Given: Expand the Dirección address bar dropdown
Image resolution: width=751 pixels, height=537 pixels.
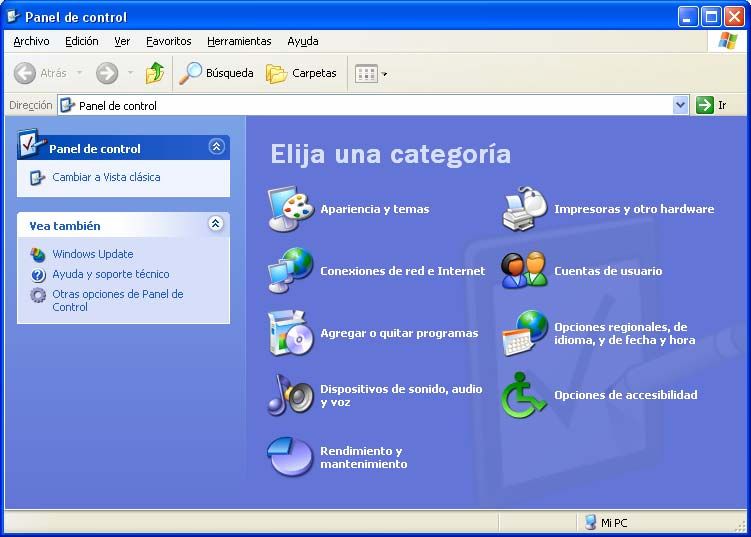Looking at the screenshot, I should (x=680, y=105).
